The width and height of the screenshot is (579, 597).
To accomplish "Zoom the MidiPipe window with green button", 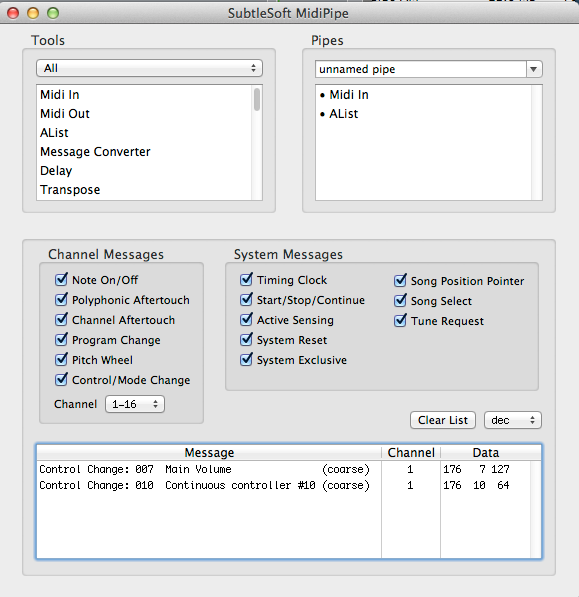I will 53,13.
